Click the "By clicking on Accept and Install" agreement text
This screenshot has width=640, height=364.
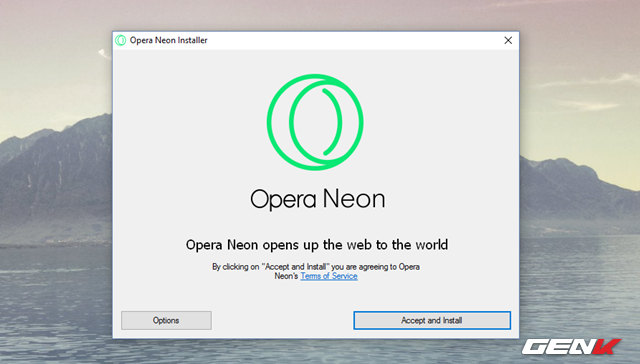(316, 271)
